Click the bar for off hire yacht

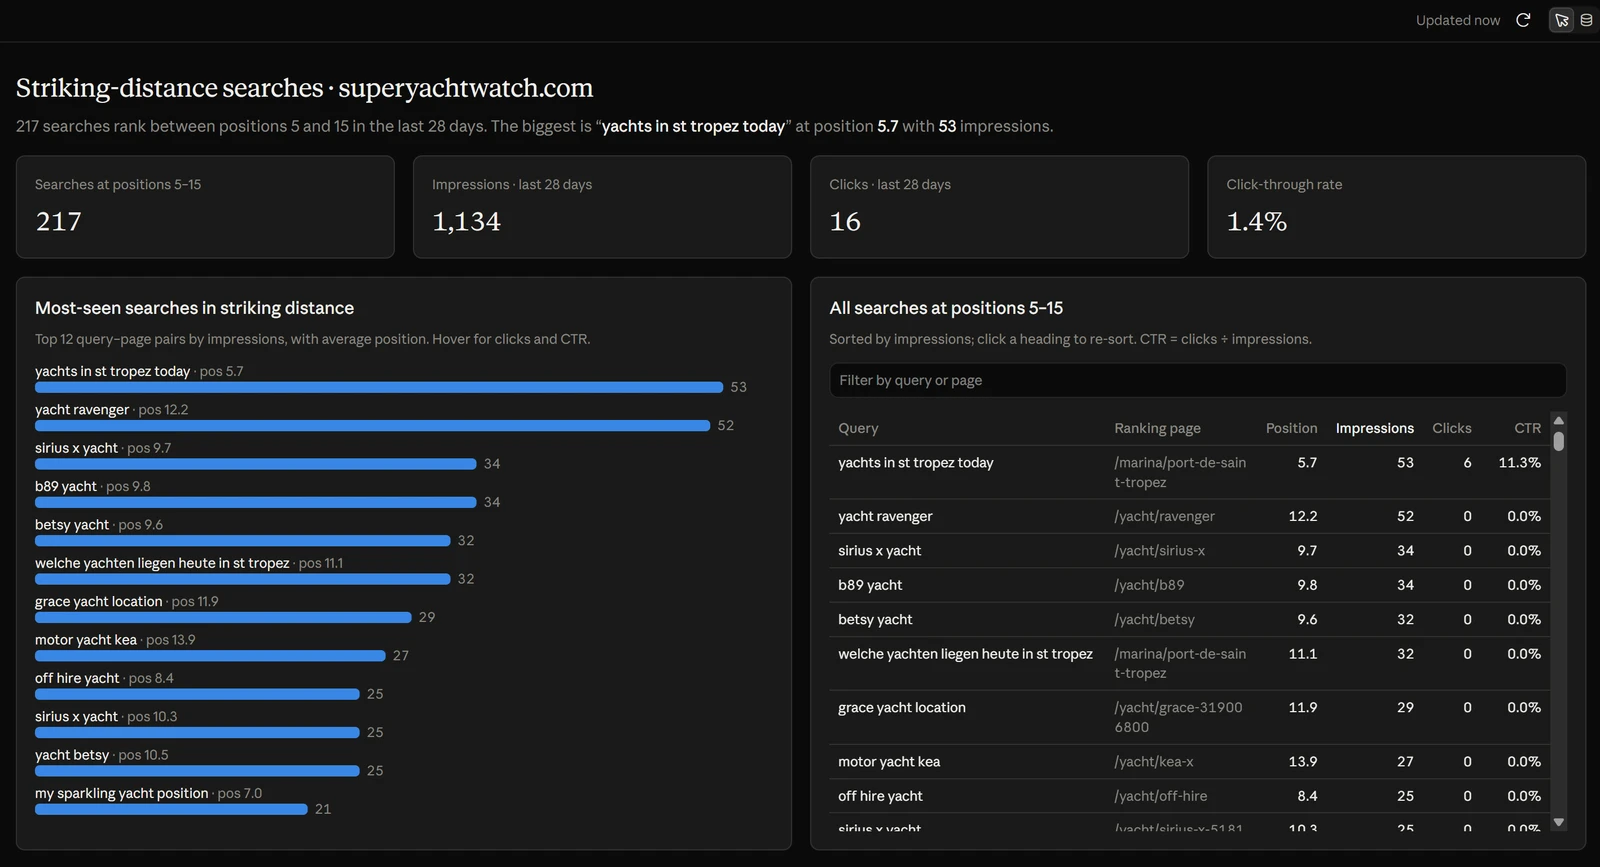coord(197,694)
